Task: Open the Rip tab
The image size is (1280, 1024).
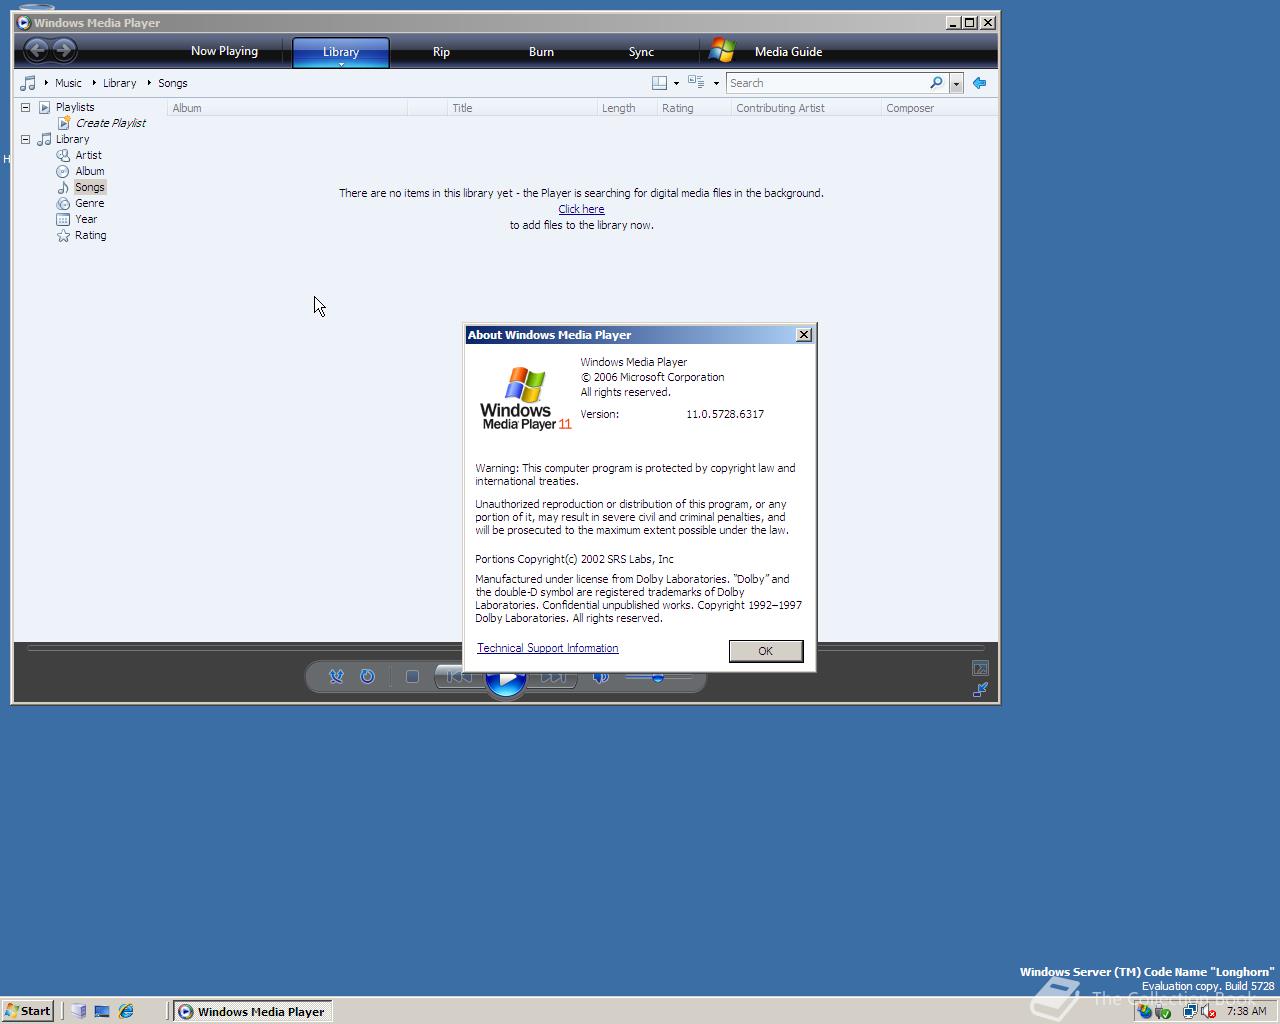Action: 441,52
